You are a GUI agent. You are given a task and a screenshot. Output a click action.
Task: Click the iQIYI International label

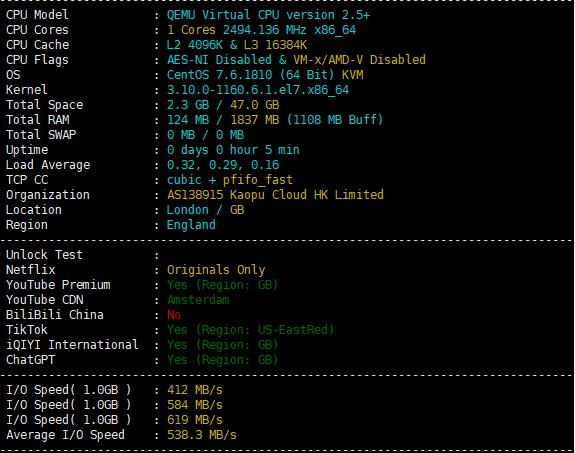pyautogui.click(x=72, y=345)
